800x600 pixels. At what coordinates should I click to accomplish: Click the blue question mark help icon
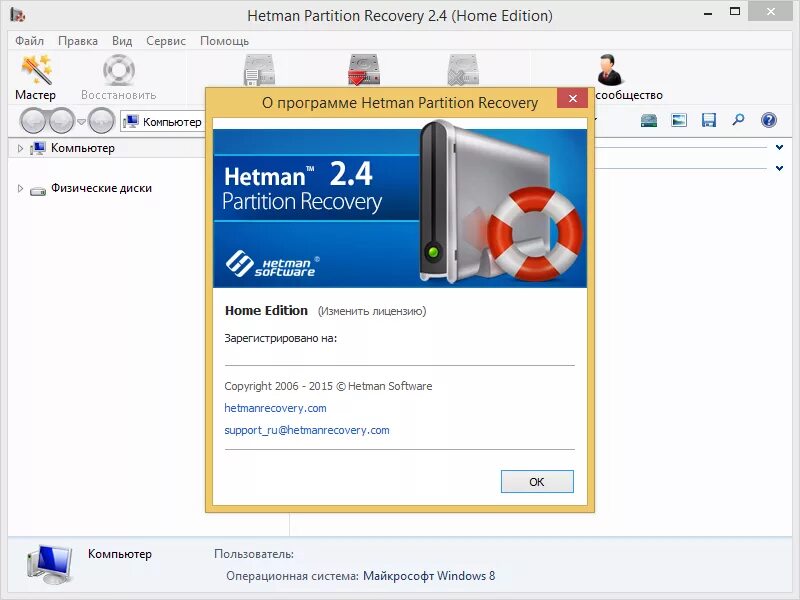coord(768,120)
